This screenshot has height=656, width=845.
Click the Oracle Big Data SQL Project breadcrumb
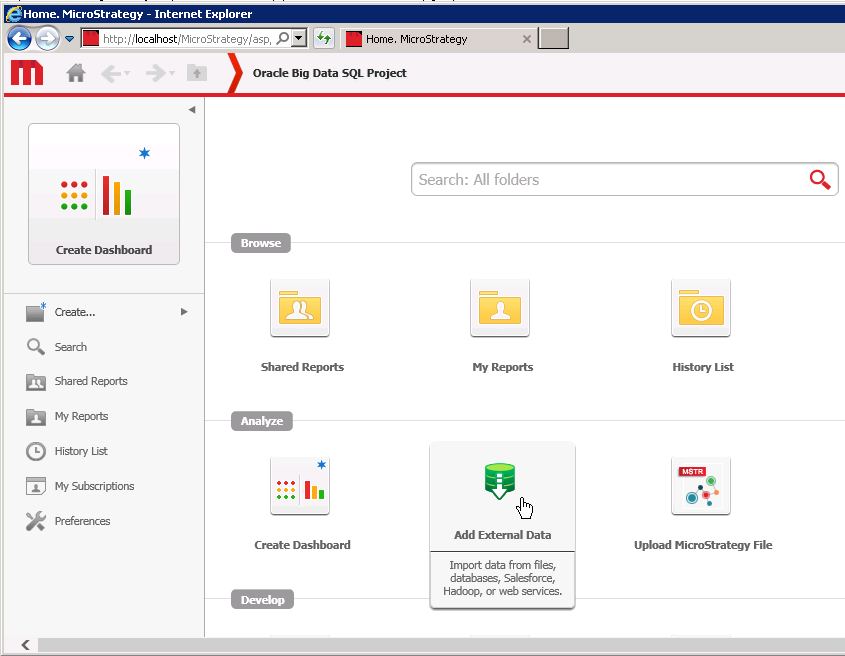pos(328,72)
